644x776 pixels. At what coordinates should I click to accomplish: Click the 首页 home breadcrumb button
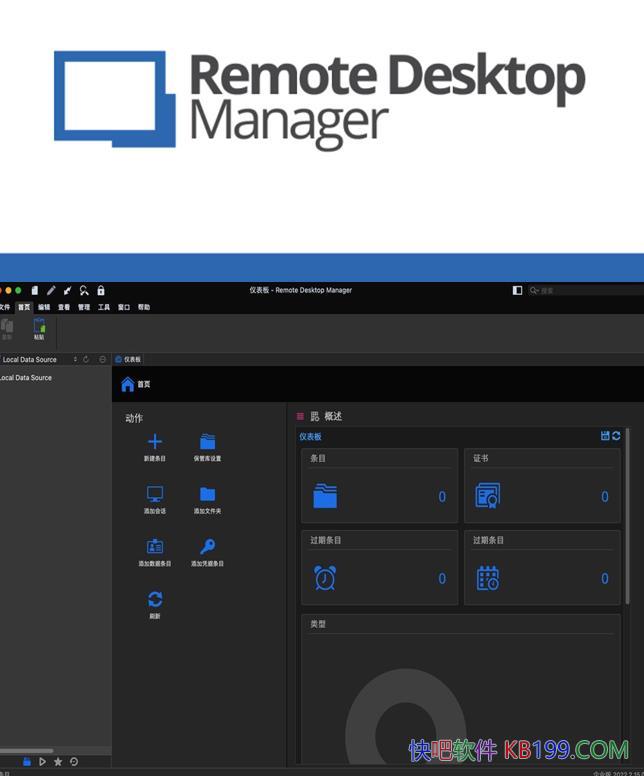pyautogui.click(x=136, y=384)
